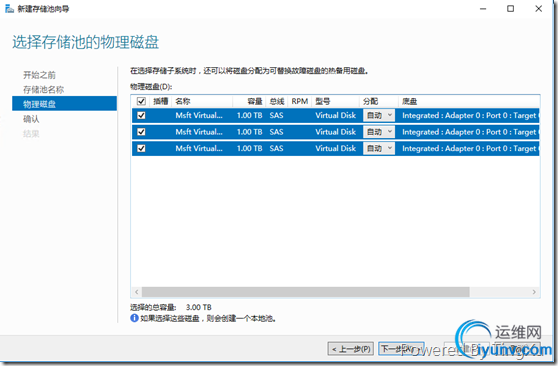
Task: Click the blue info icon beside the local pool note
Action: (134, 318)
